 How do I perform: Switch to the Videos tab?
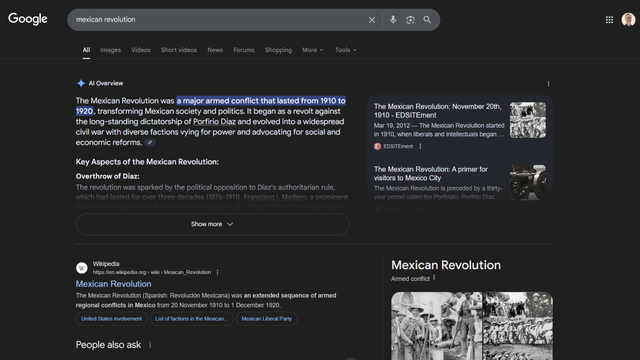141,50
